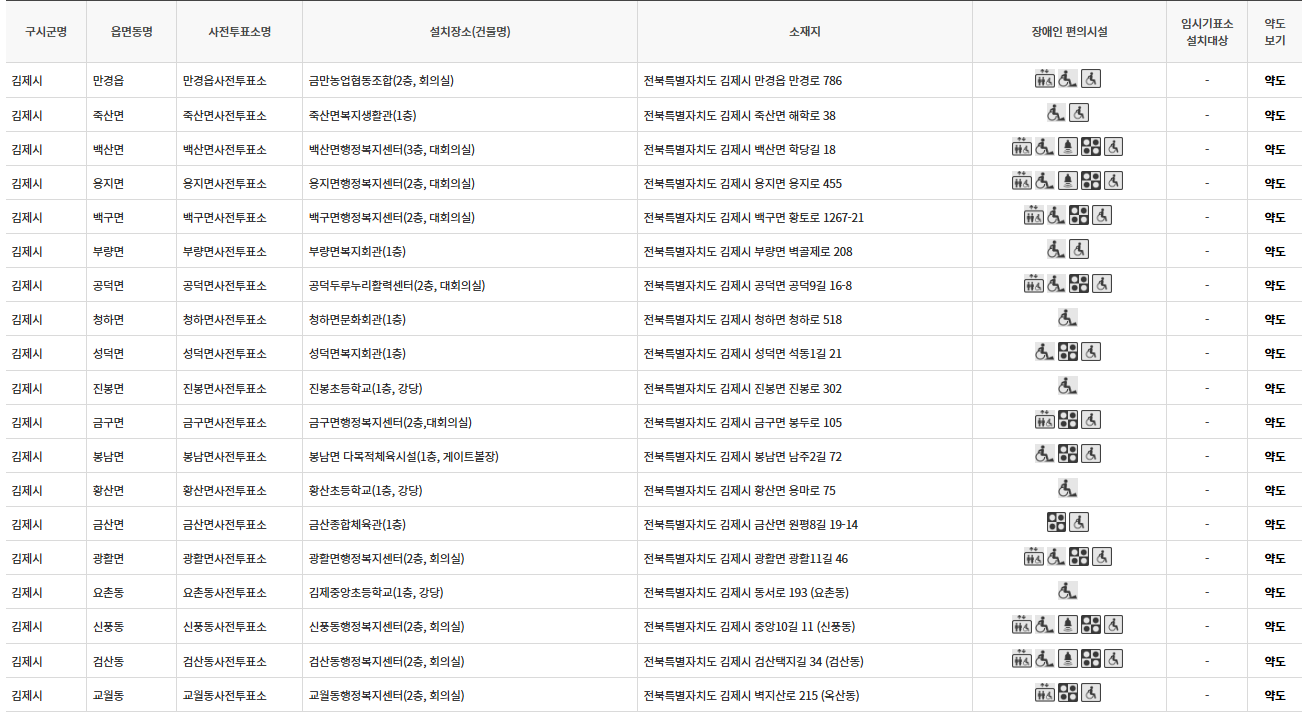Viewport: 1305px width, 712px height.
Task: Click the elevator icon for 교월동사전투표소
Action: click(x=1044, y=693)
